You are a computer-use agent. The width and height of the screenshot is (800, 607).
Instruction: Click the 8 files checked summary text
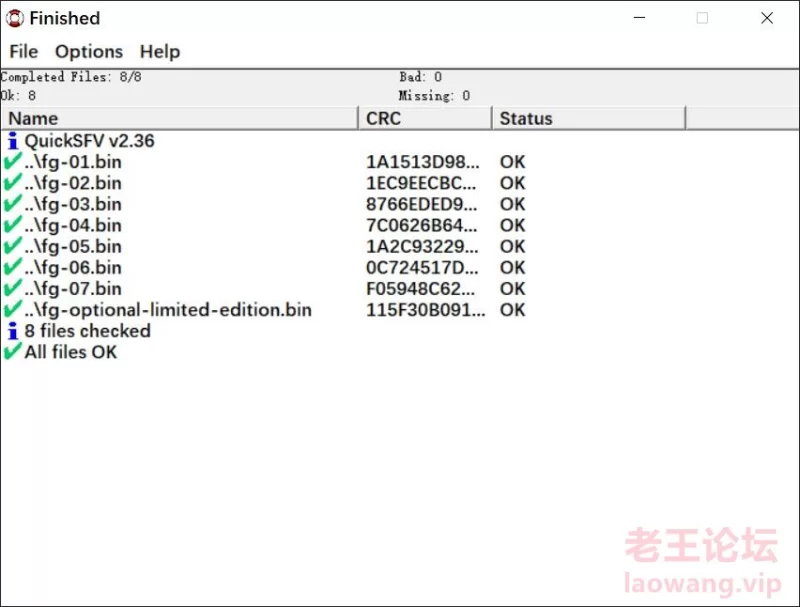[x=87, y=331]
